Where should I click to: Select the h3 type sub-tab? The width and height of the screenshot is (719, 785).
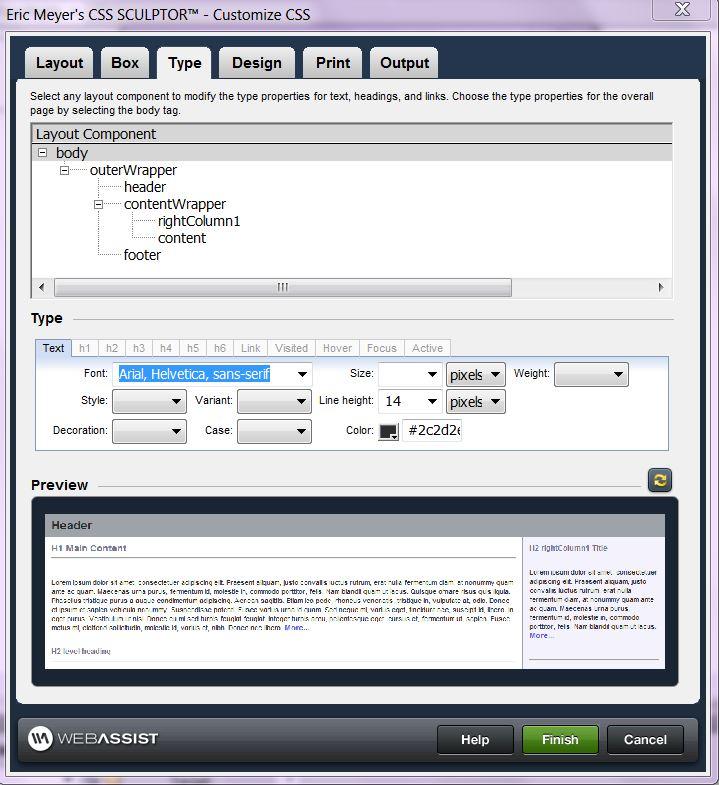tap(139, 348)
